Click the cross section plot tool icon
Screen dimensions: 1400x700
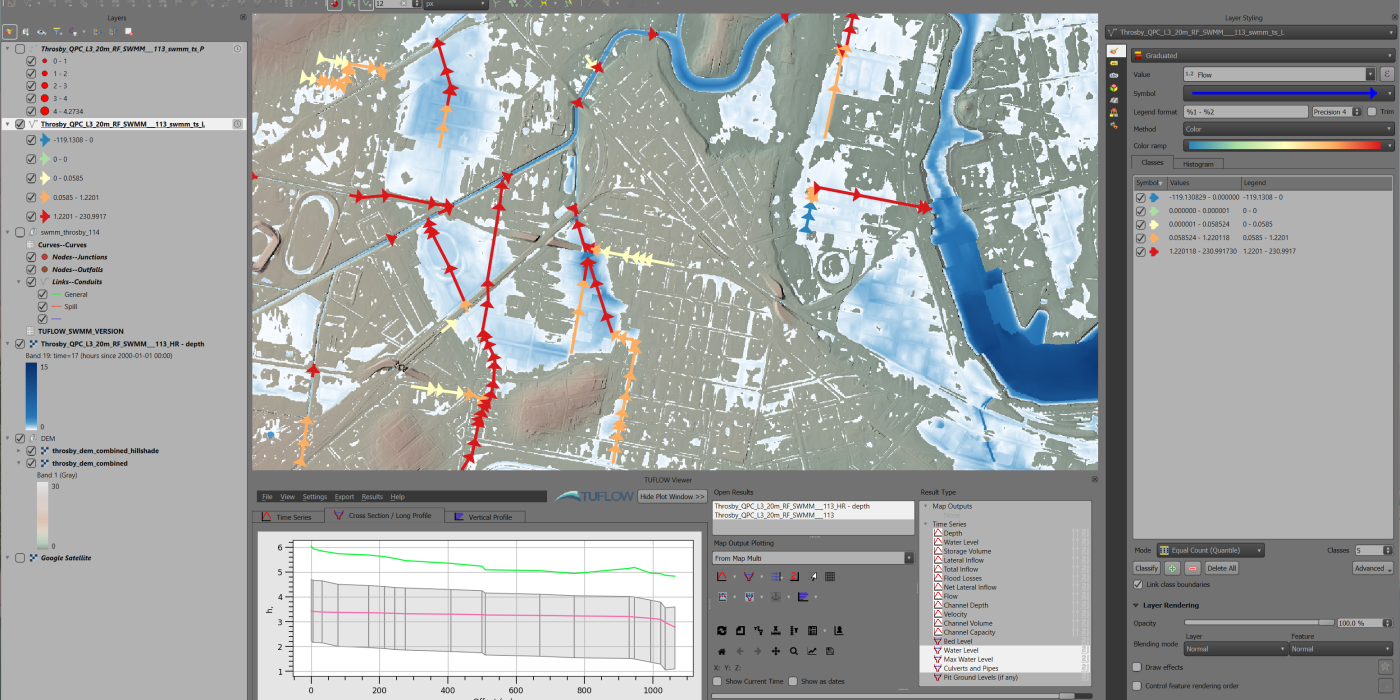[749, 576]
